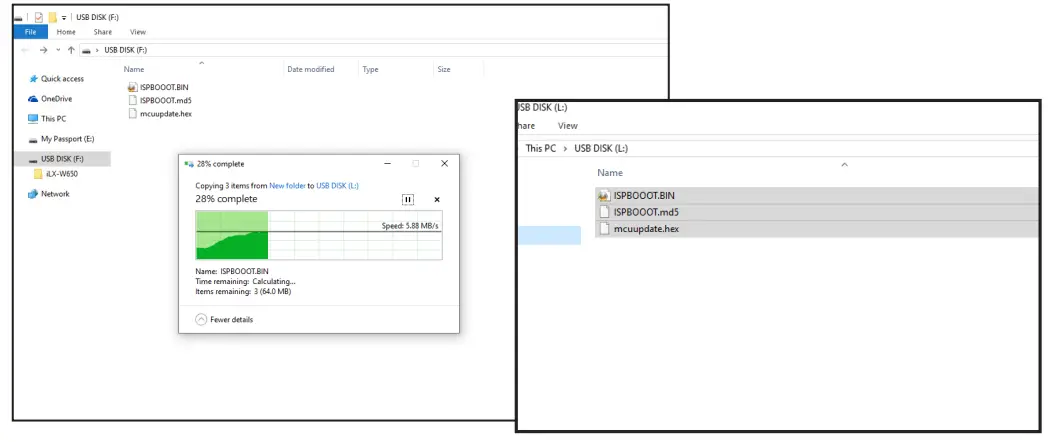Click the Forward navigation arrow
The image size is (1048, 442).
[43, 50]
